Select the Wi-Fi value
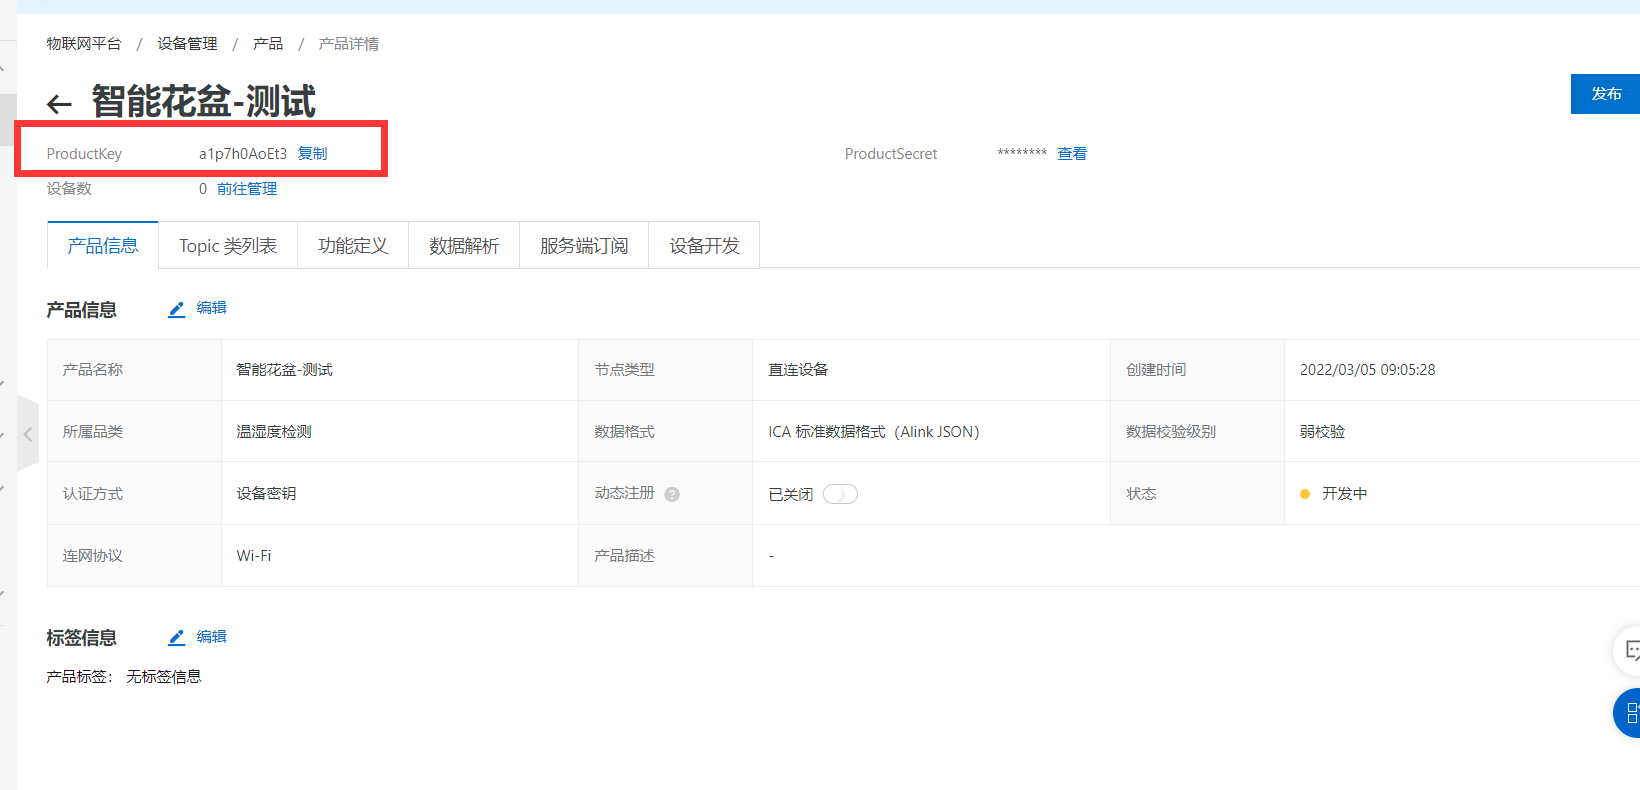Image resolution: width=1640 pixels, height=790 pixels. click(254, 556)
